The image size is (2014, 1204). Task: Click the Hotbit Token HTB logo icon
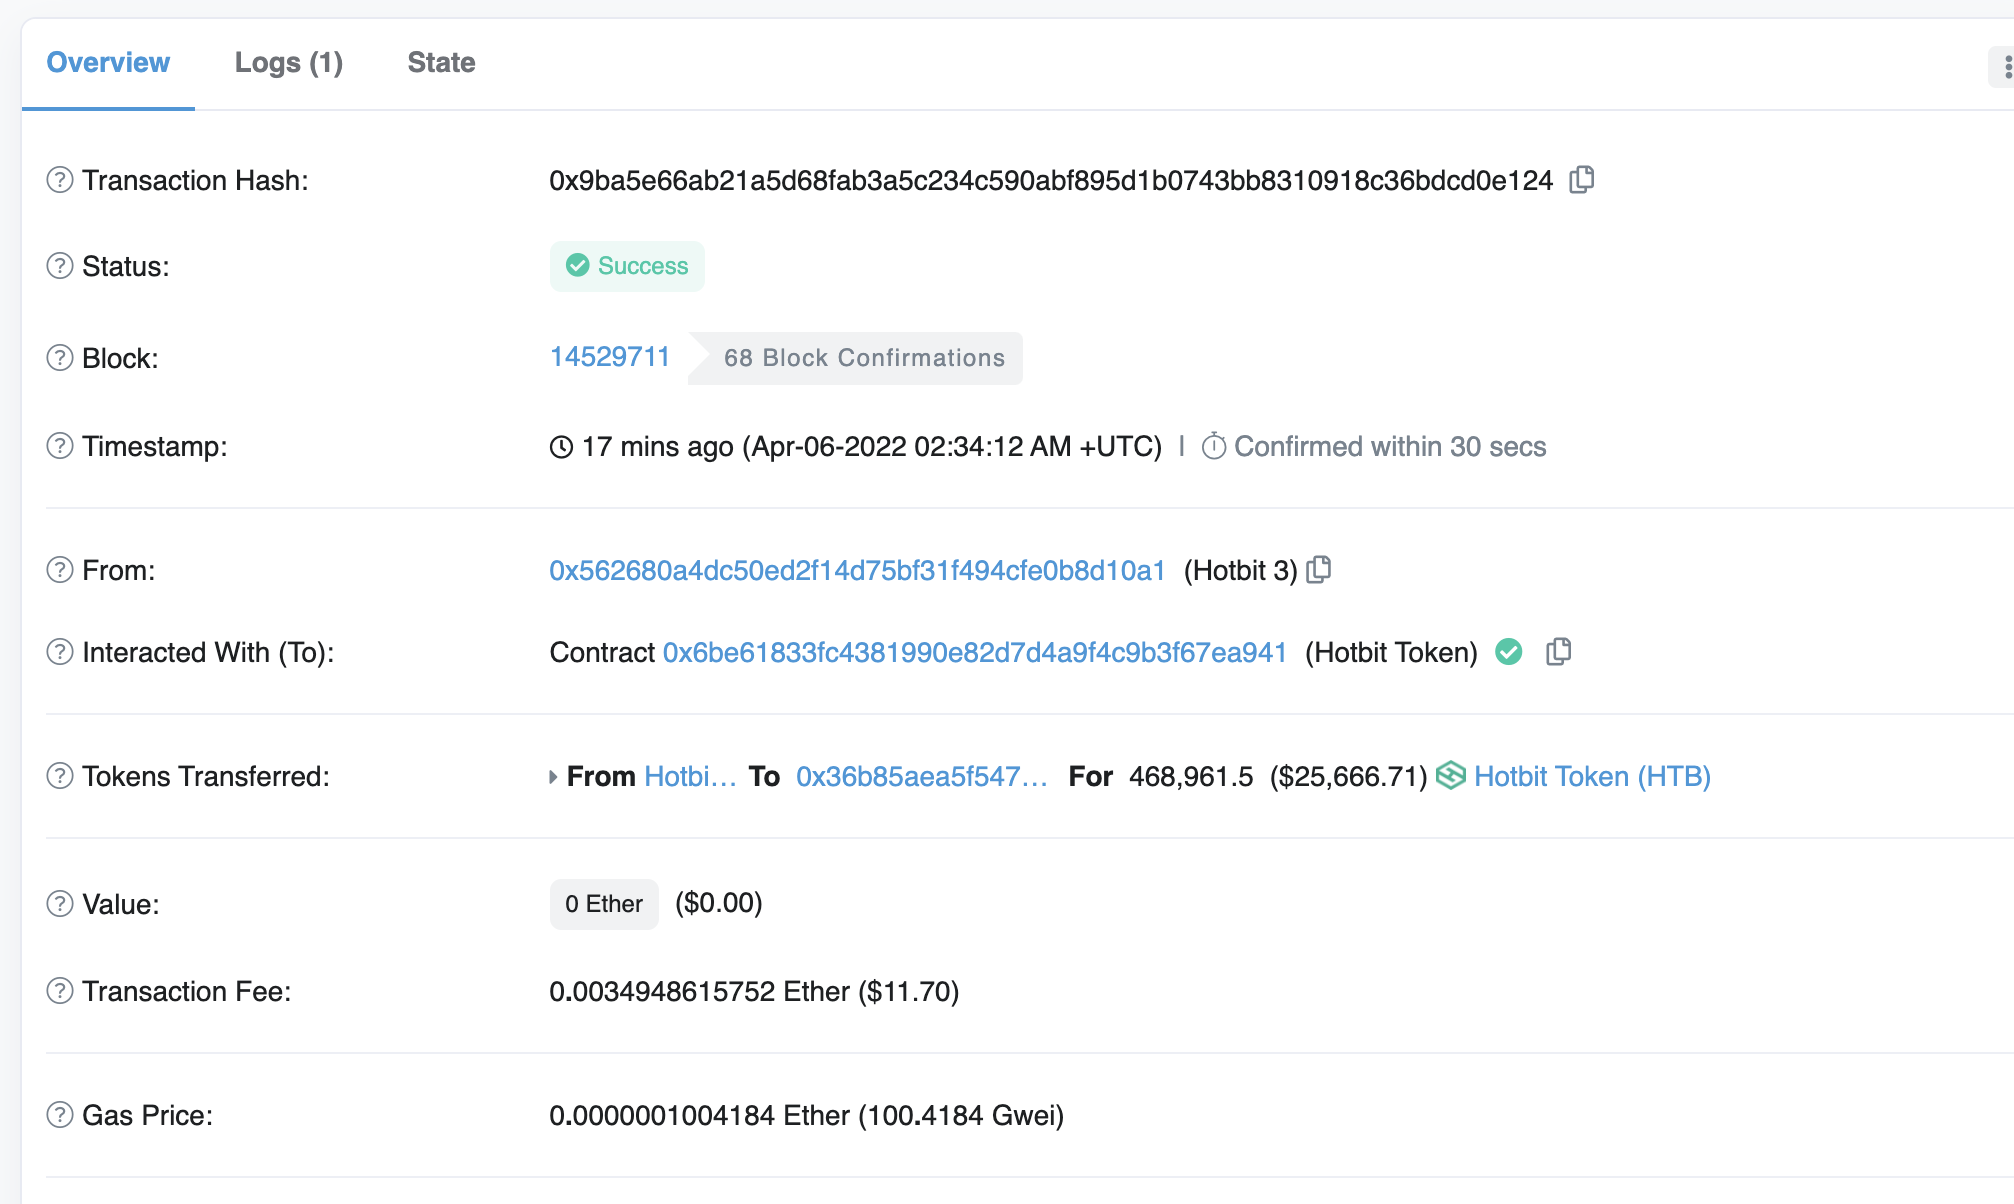click(1450, 776)
